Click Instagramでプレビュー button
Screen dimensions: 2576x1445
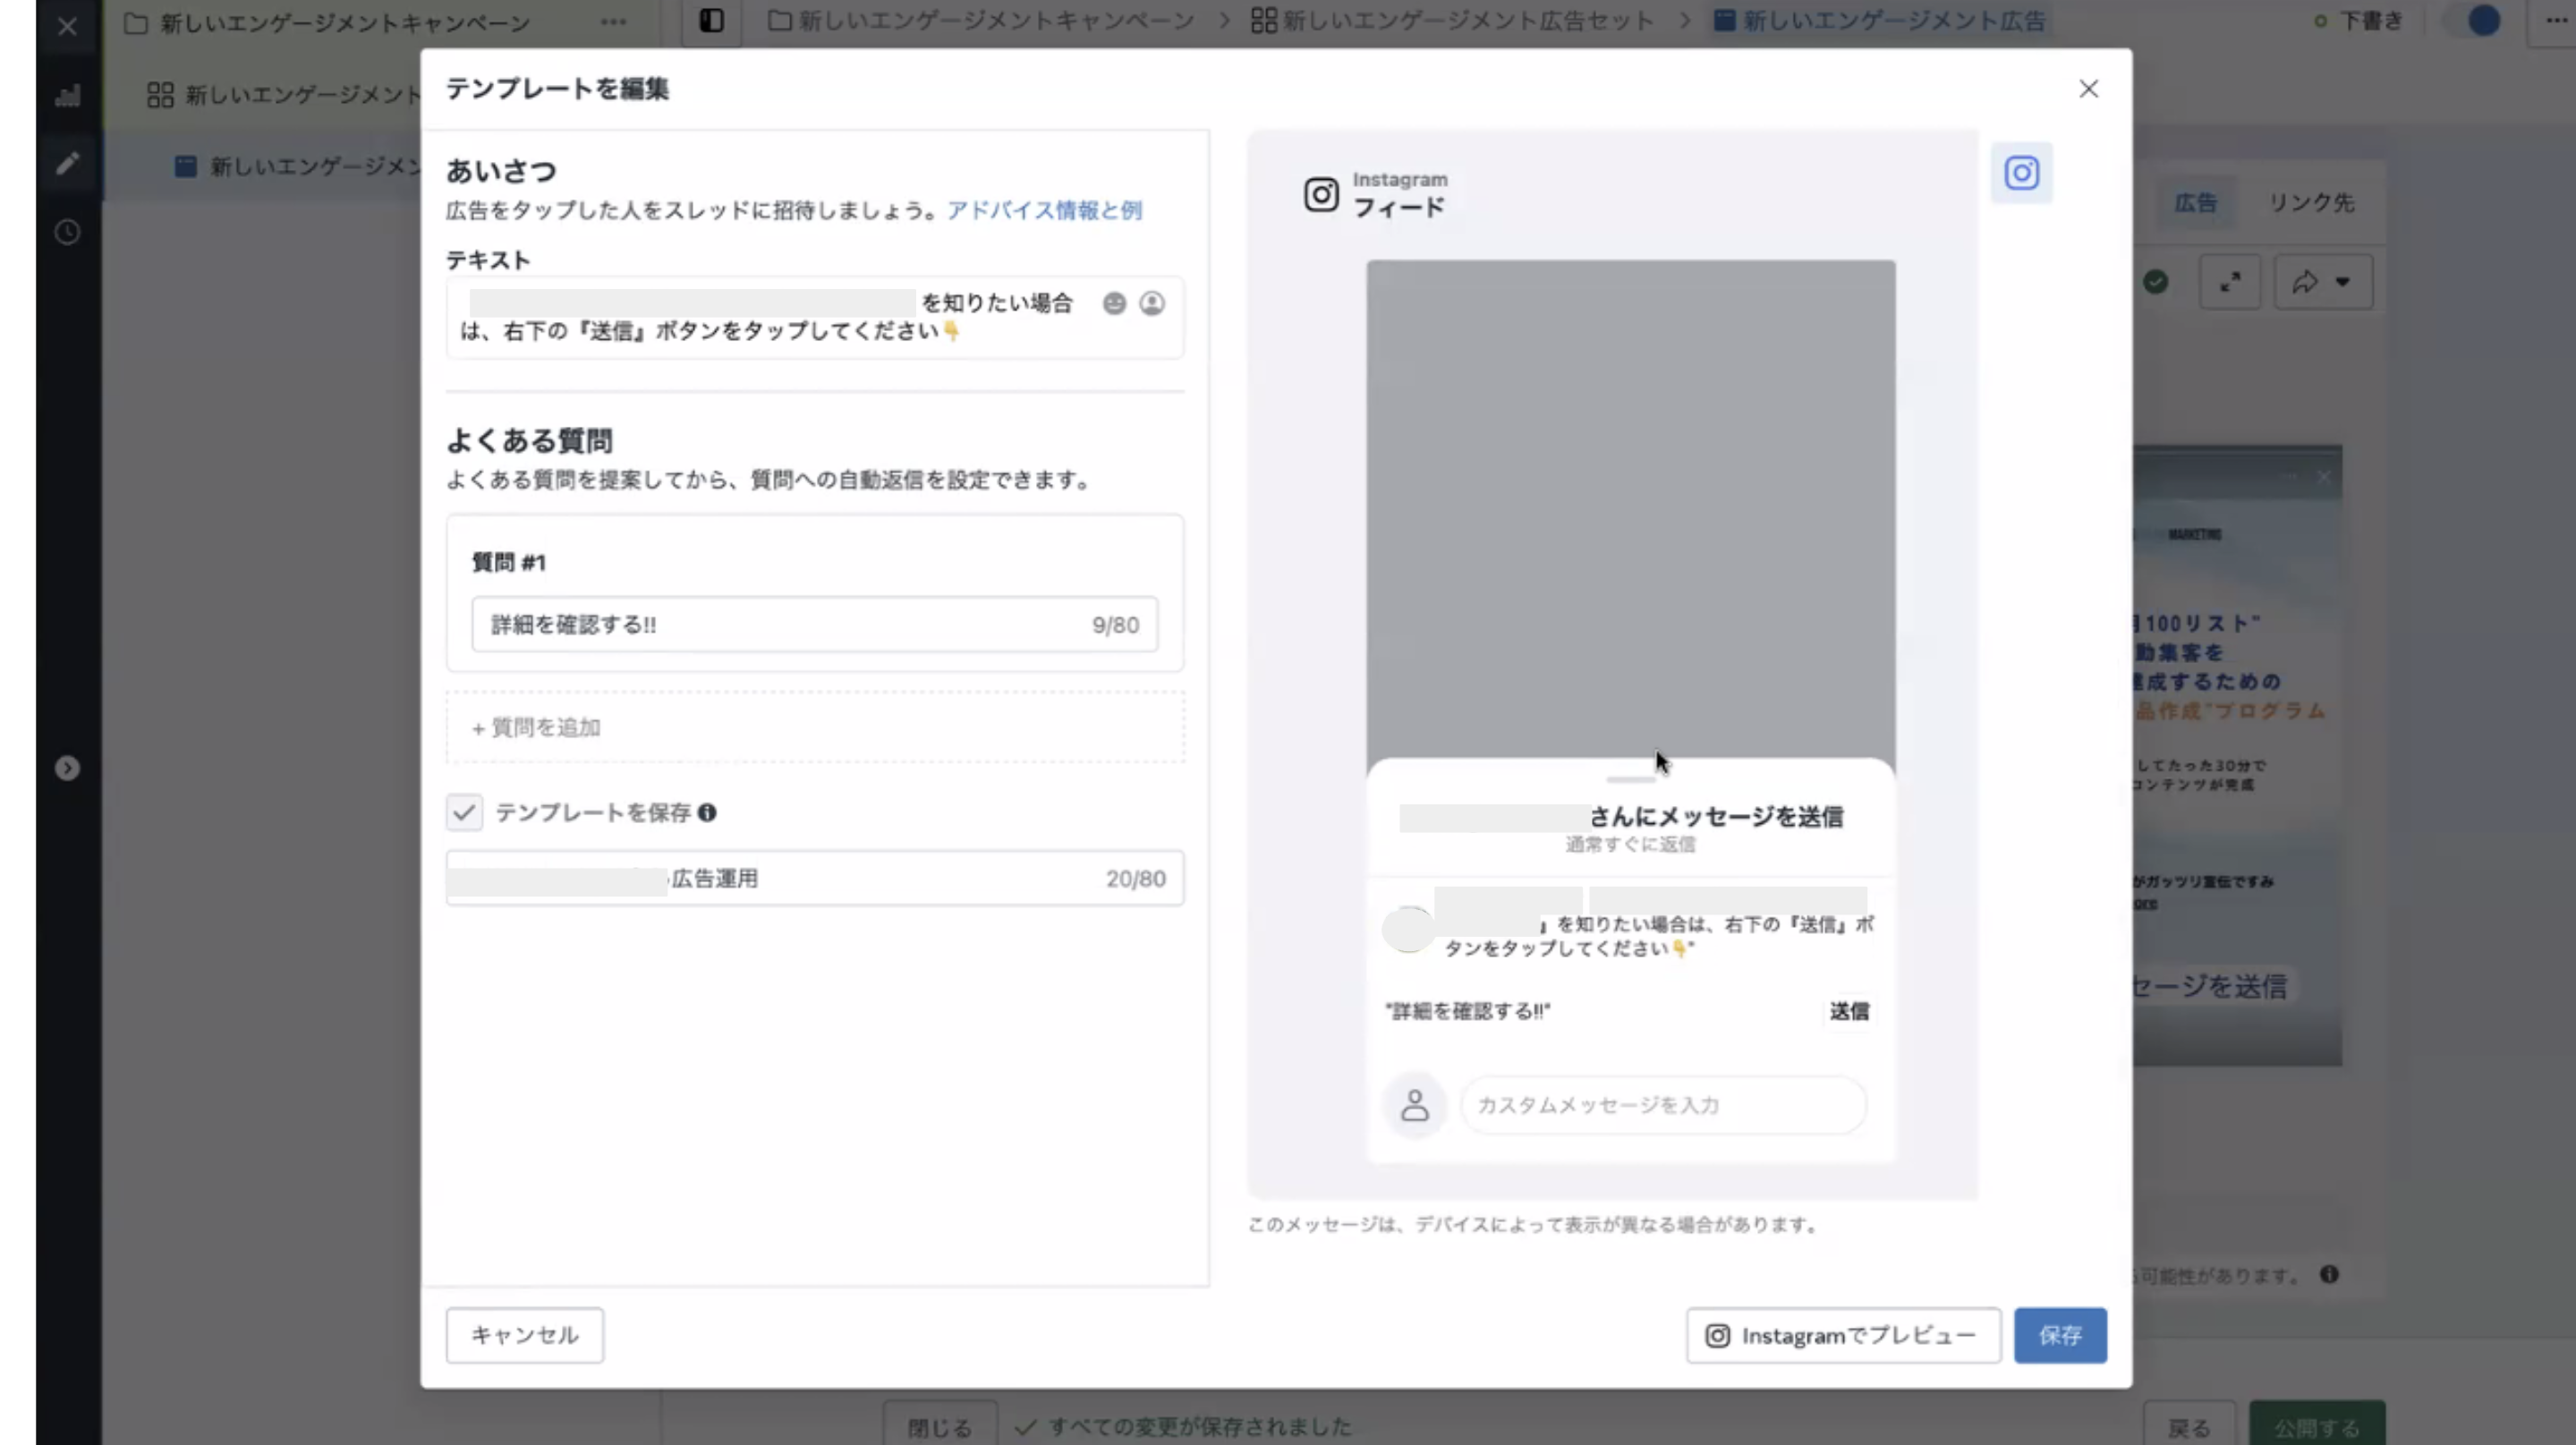click(1843, 1335)
